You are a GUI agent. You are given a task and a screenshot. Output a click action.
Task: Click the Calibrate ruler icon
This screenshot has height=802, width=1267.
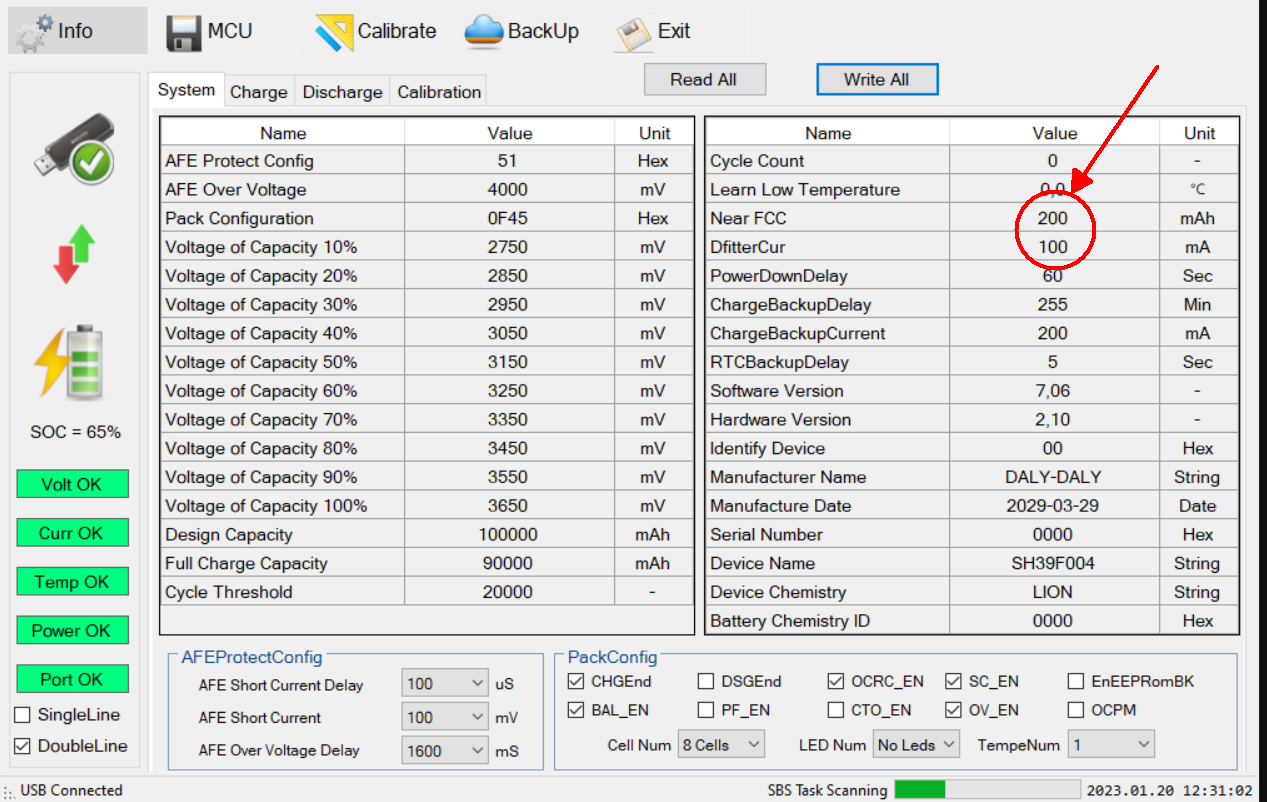point(333,31)
